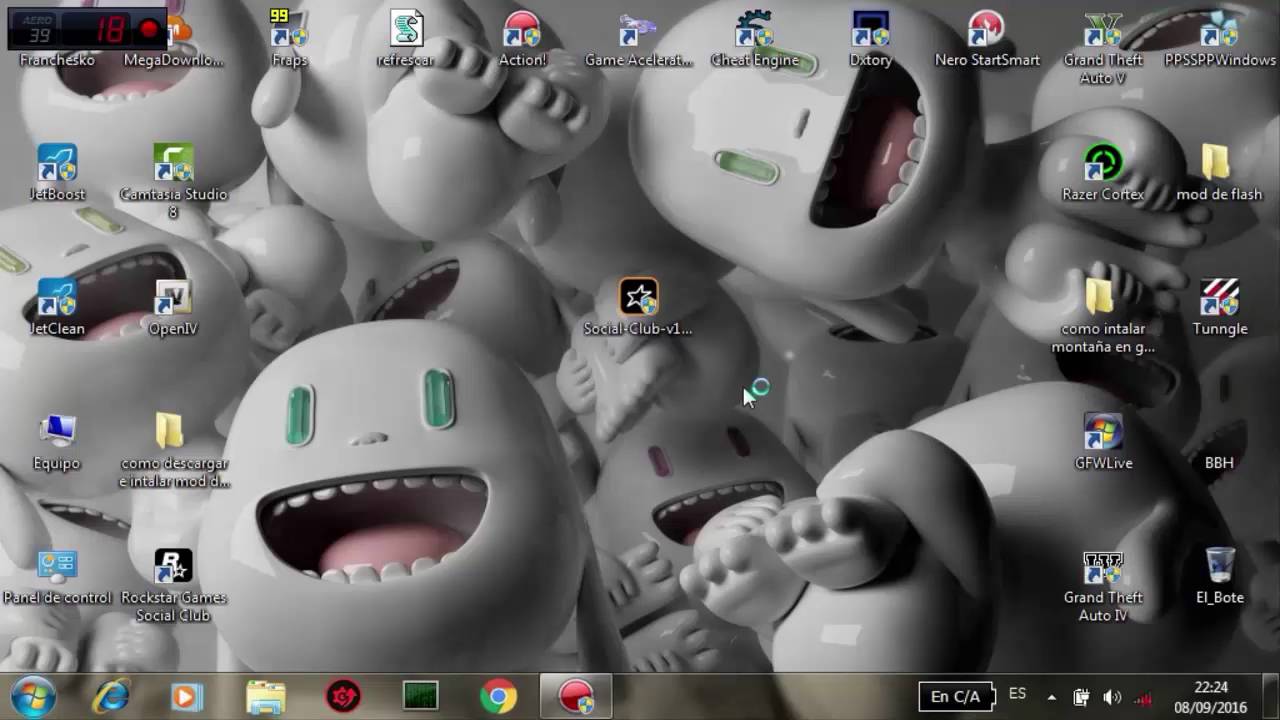
Task: Open the Cheat Engine shortcut
Action: coord(755,38)
